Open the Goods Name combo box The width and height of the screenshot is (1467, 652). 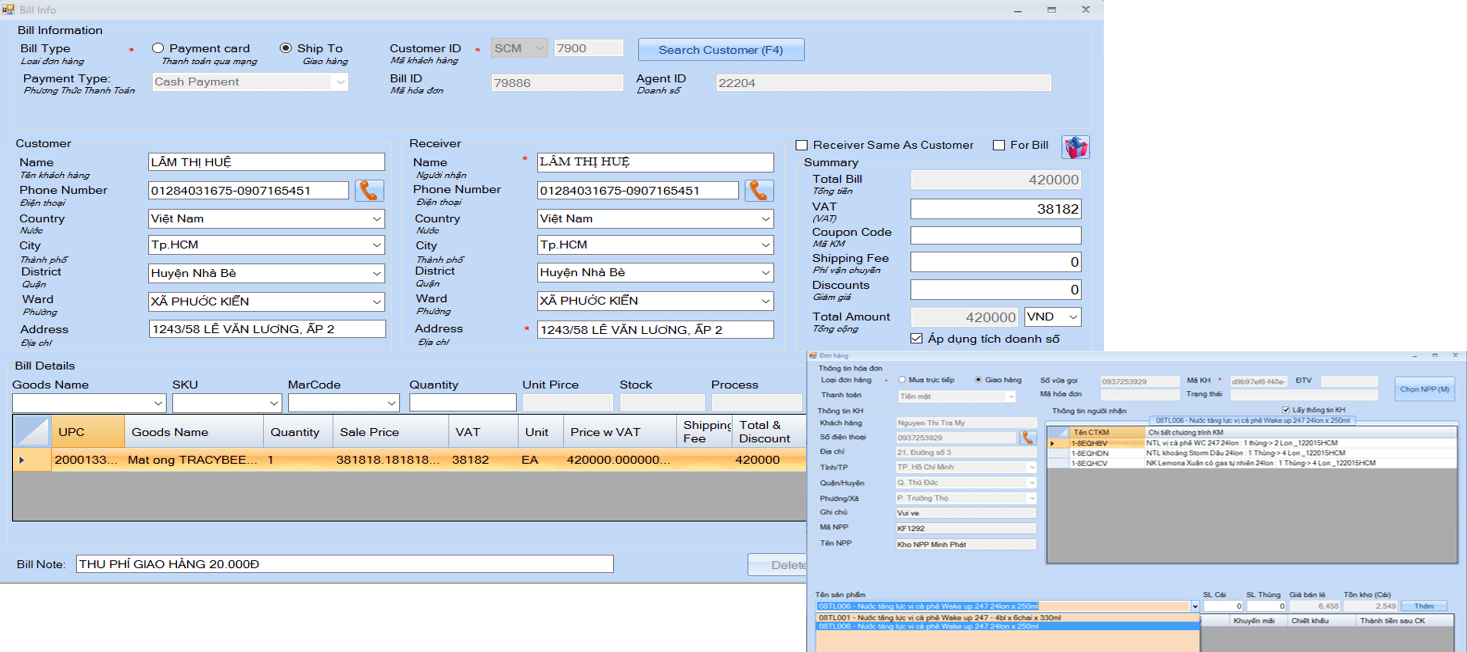point(158,403)
